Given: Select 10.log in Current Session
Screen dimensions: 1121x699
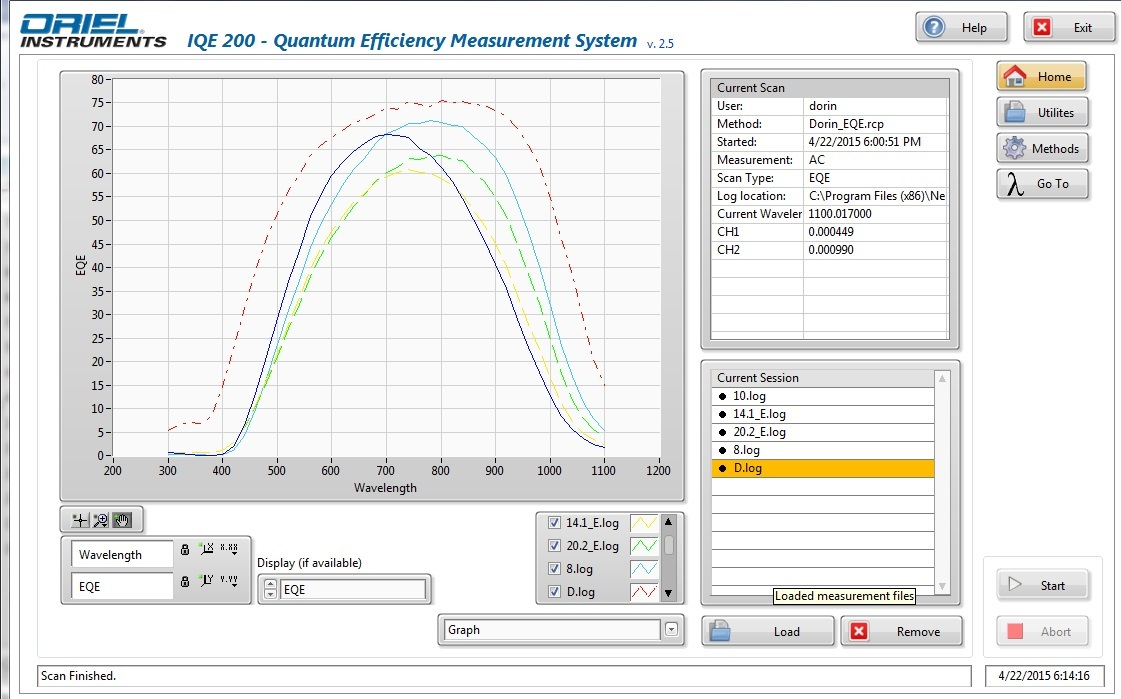Looking at the screenshot, I should (x=823, y=396).
